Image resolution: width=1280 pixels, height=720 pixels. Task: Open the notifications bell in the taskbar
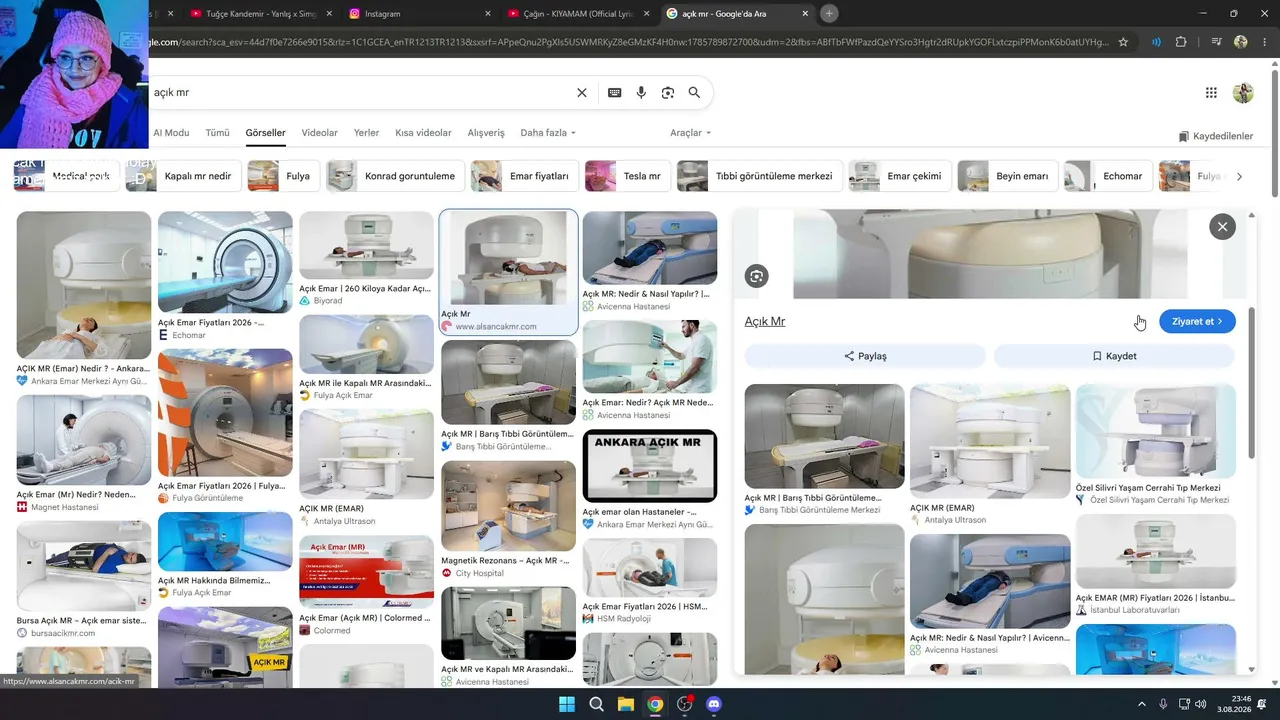point(1262,704)
